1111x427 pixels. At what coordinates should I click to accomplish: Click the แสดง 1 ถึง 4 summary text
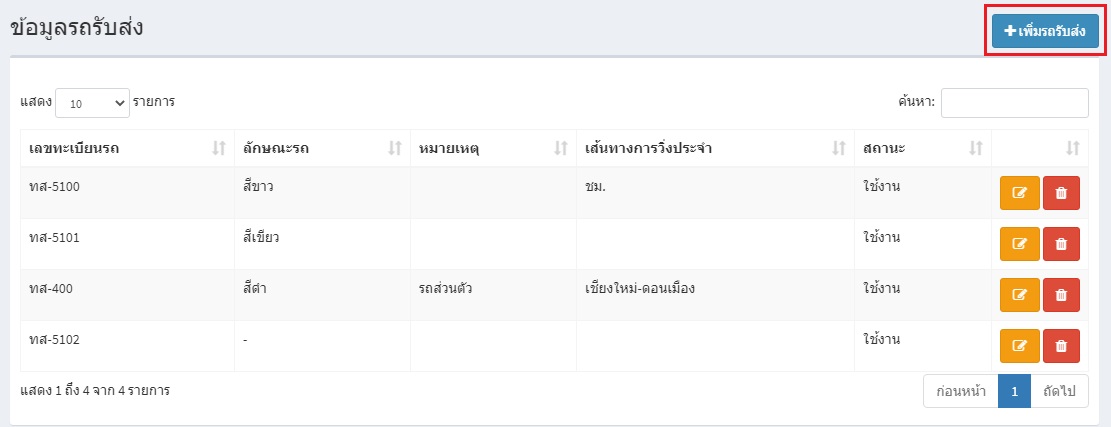[95, 390]
